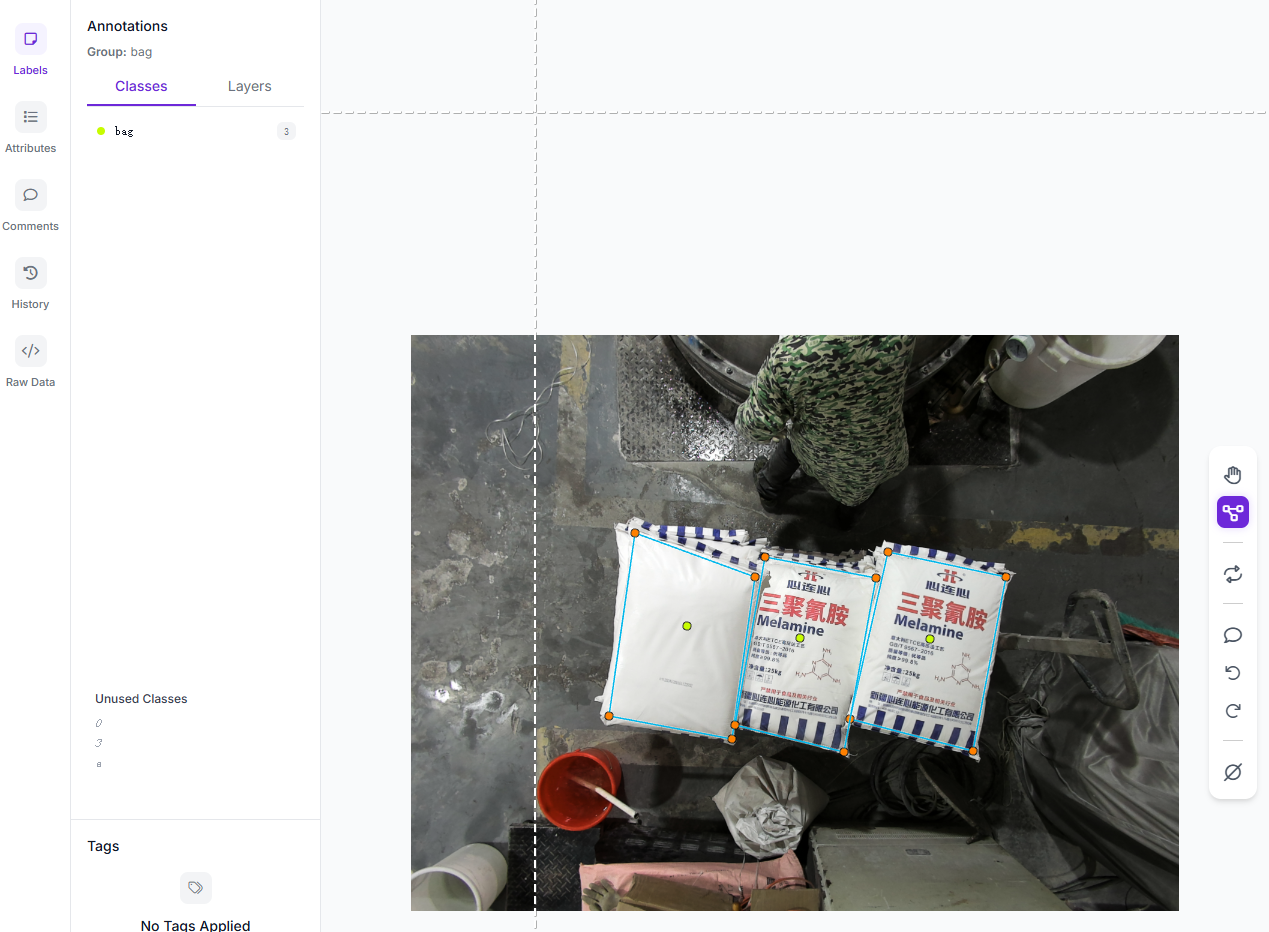Select the hand pan tool

(1233, 475)
